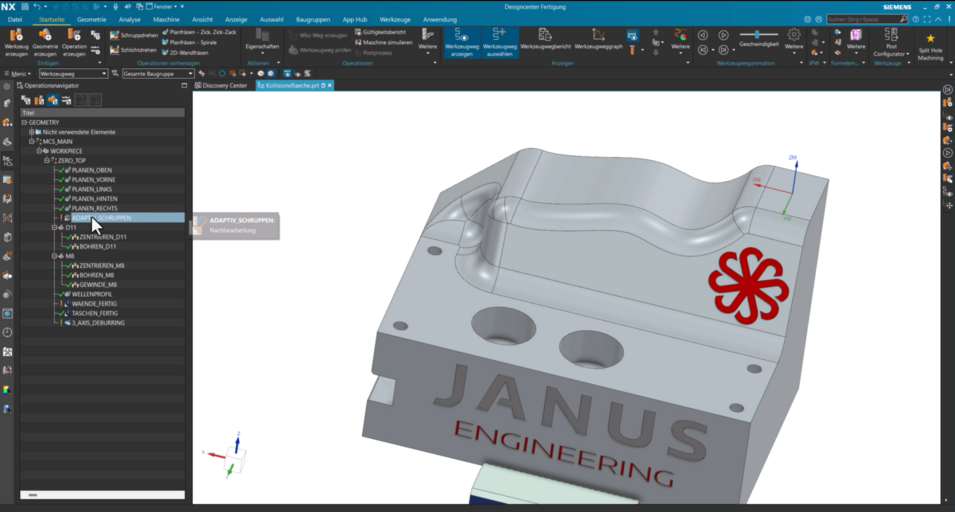The image size is (955, 512).
Task: Switch to Discovery Center tab
Action: pos(220,86)
